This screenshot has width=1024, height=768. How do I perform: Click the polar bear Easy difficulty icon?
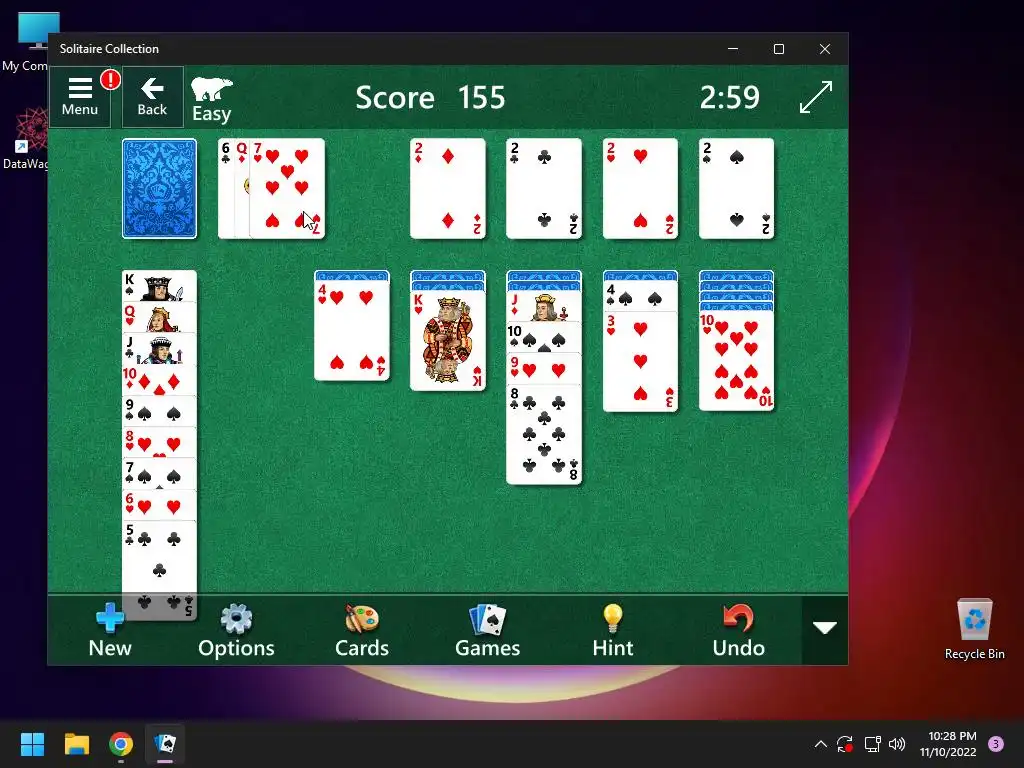click(212, 99)
